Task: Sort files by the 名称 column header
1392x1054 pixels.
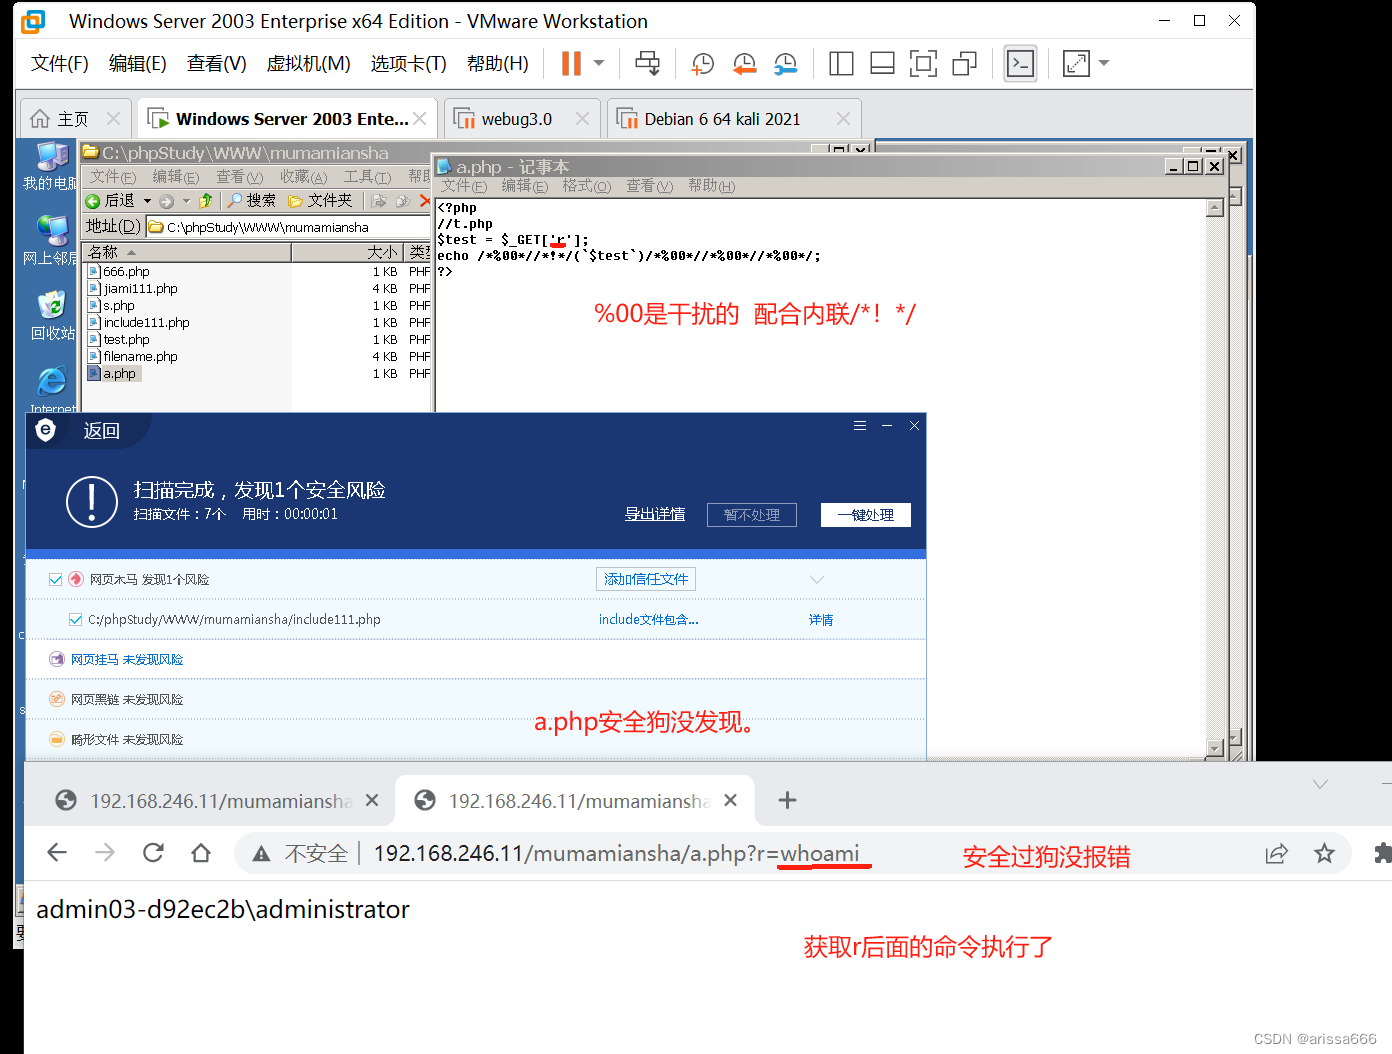Action: point(187,252)
